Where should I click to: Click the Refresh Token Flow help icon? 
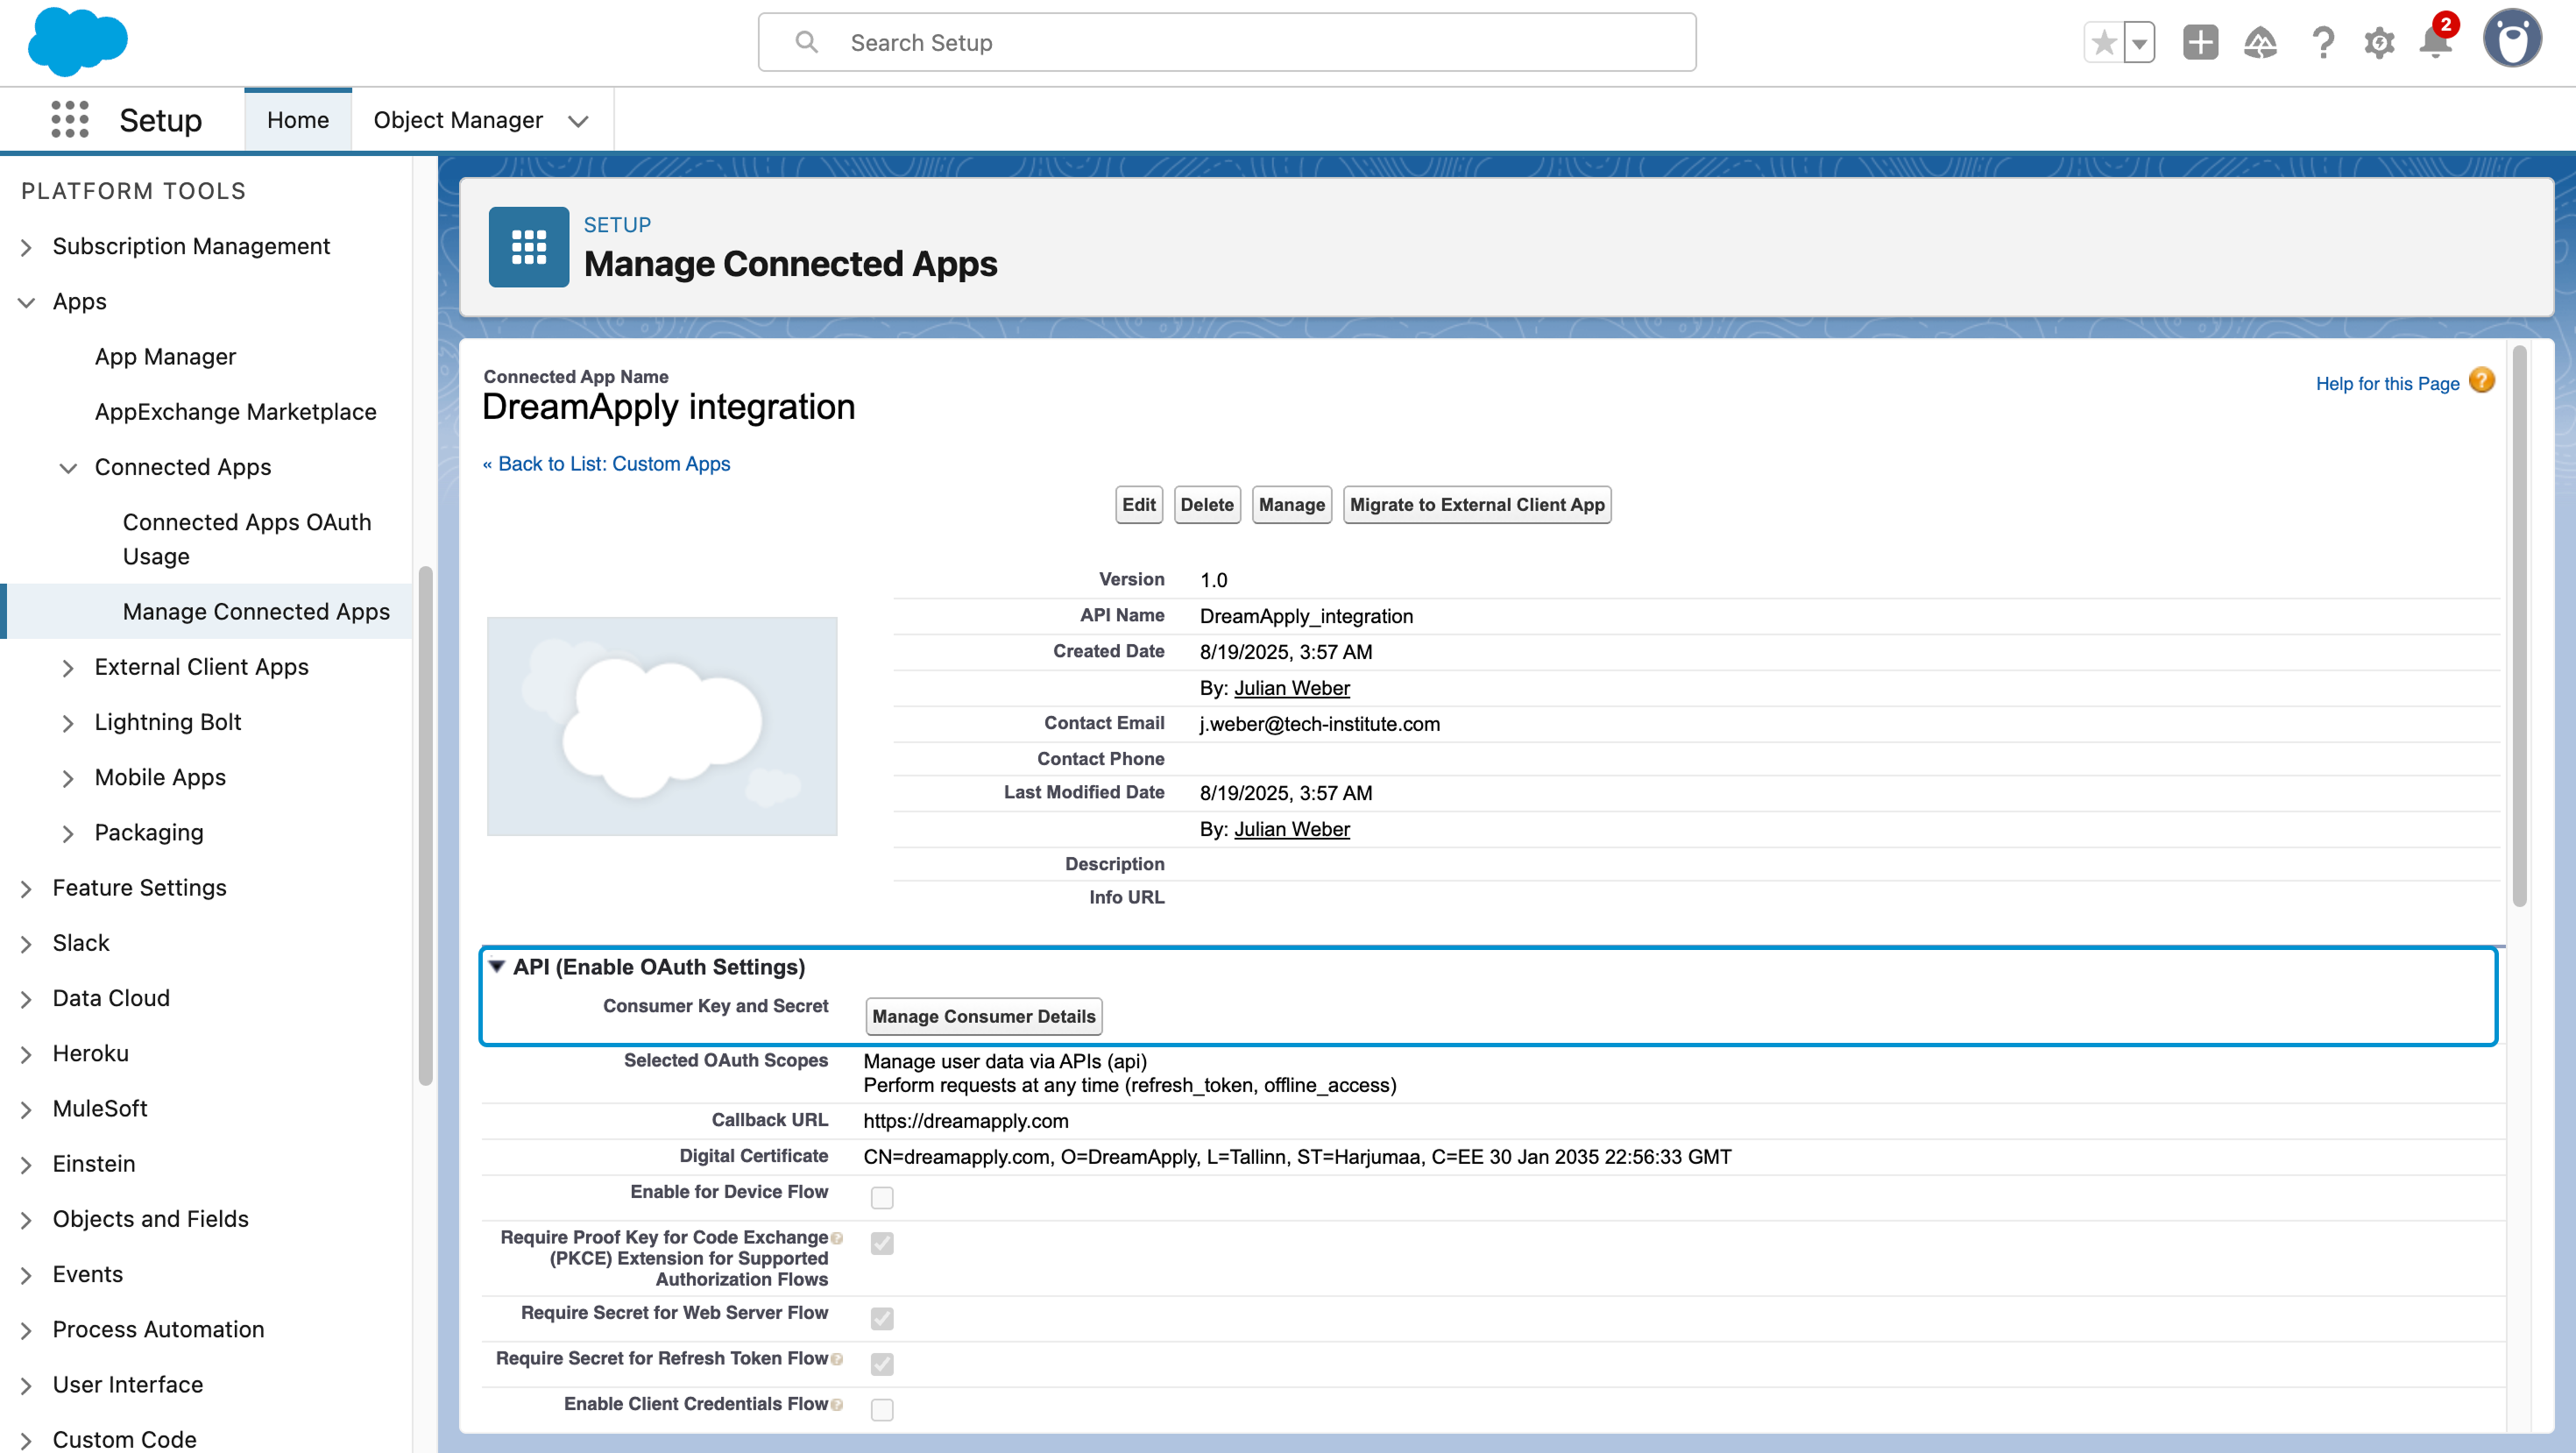coord(837,1359)
